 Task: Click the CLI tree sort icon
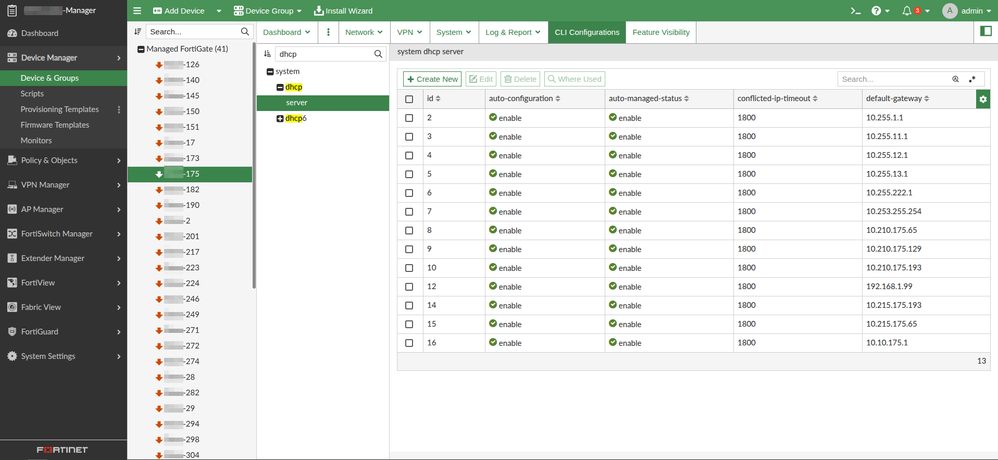[267, 54]
